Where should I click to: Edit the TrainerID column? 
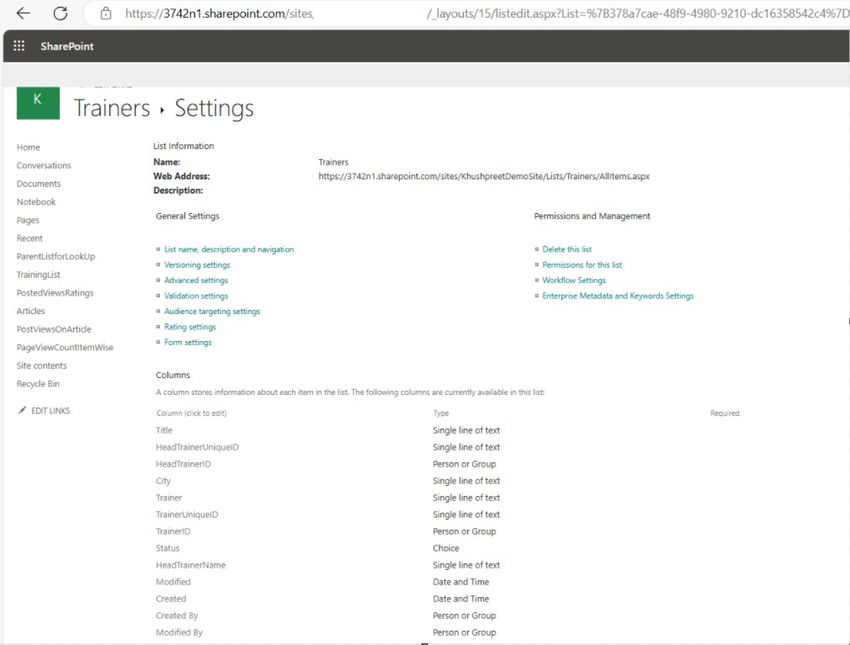click(x=173, y=531)
